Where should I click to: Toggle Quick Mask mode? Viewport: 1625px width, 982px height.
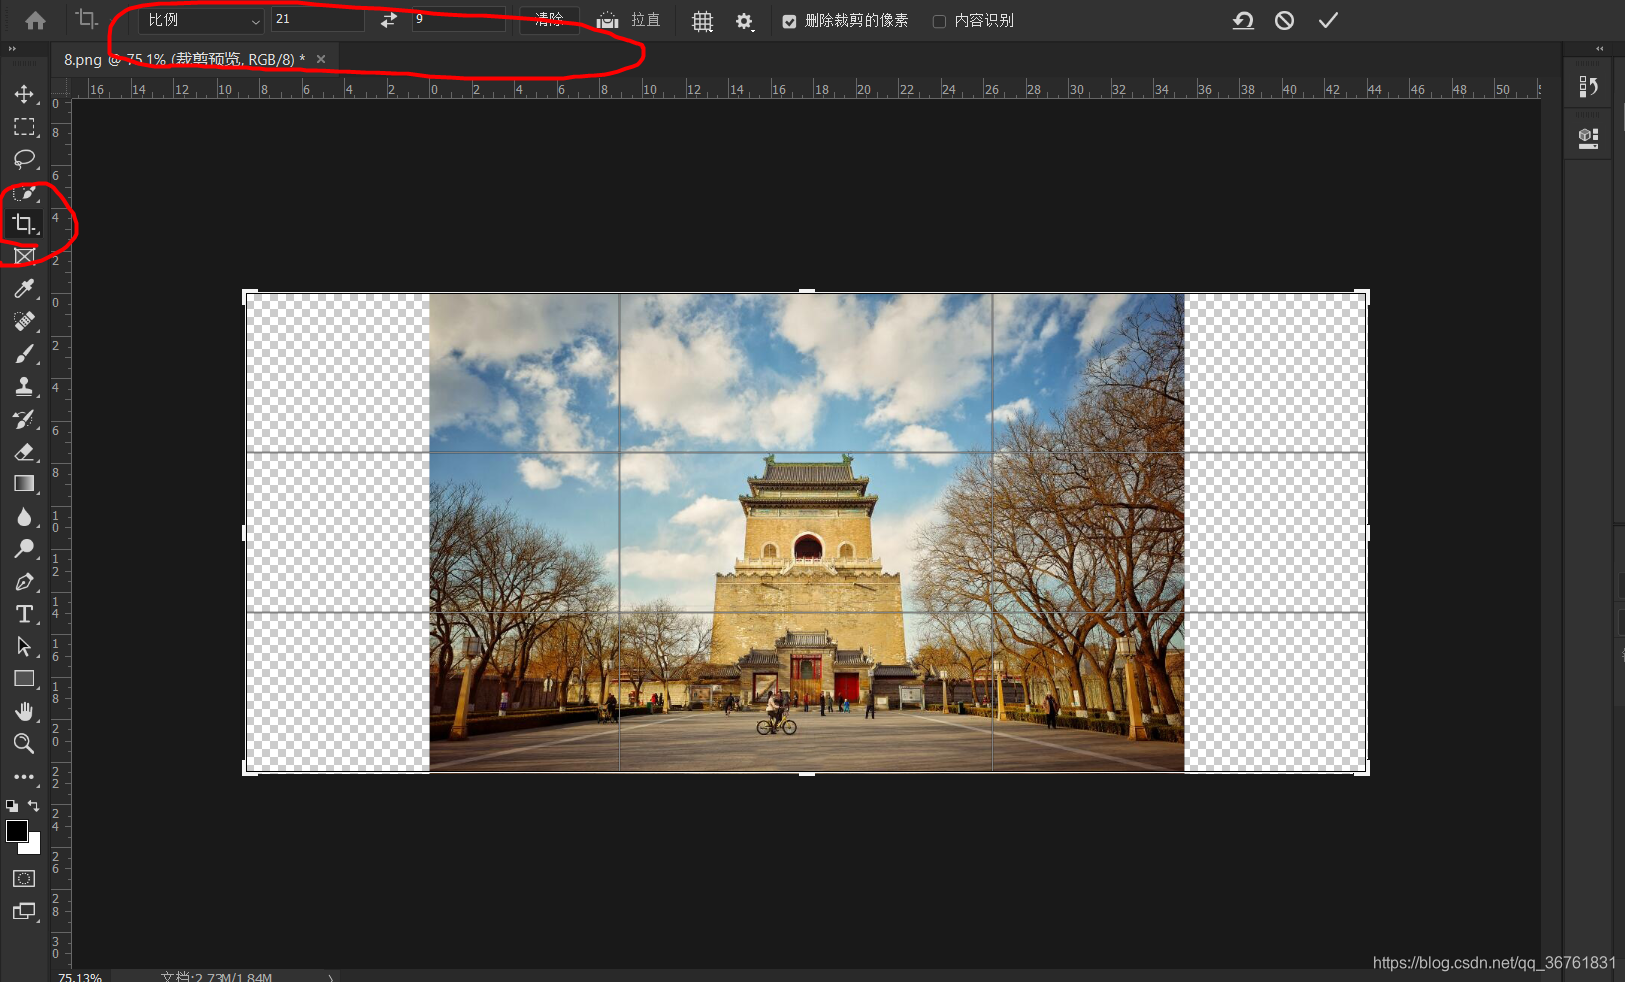pyautogui.click(x=24, y=878)
